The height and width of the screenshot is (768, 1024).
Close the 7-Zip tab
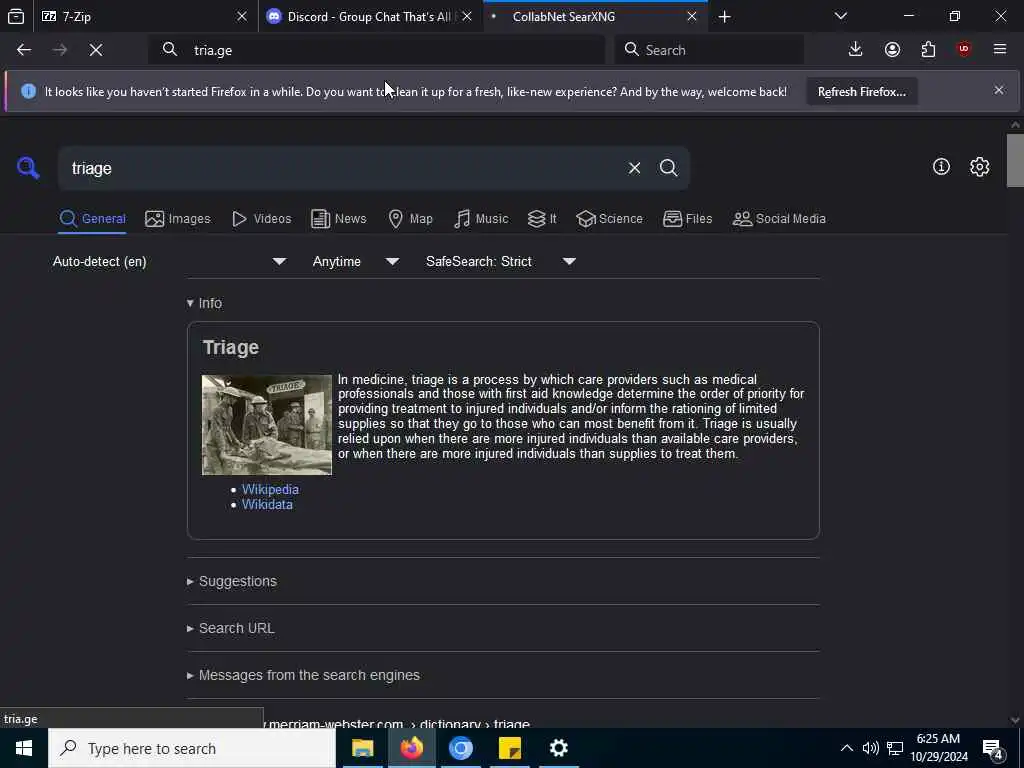242,16
